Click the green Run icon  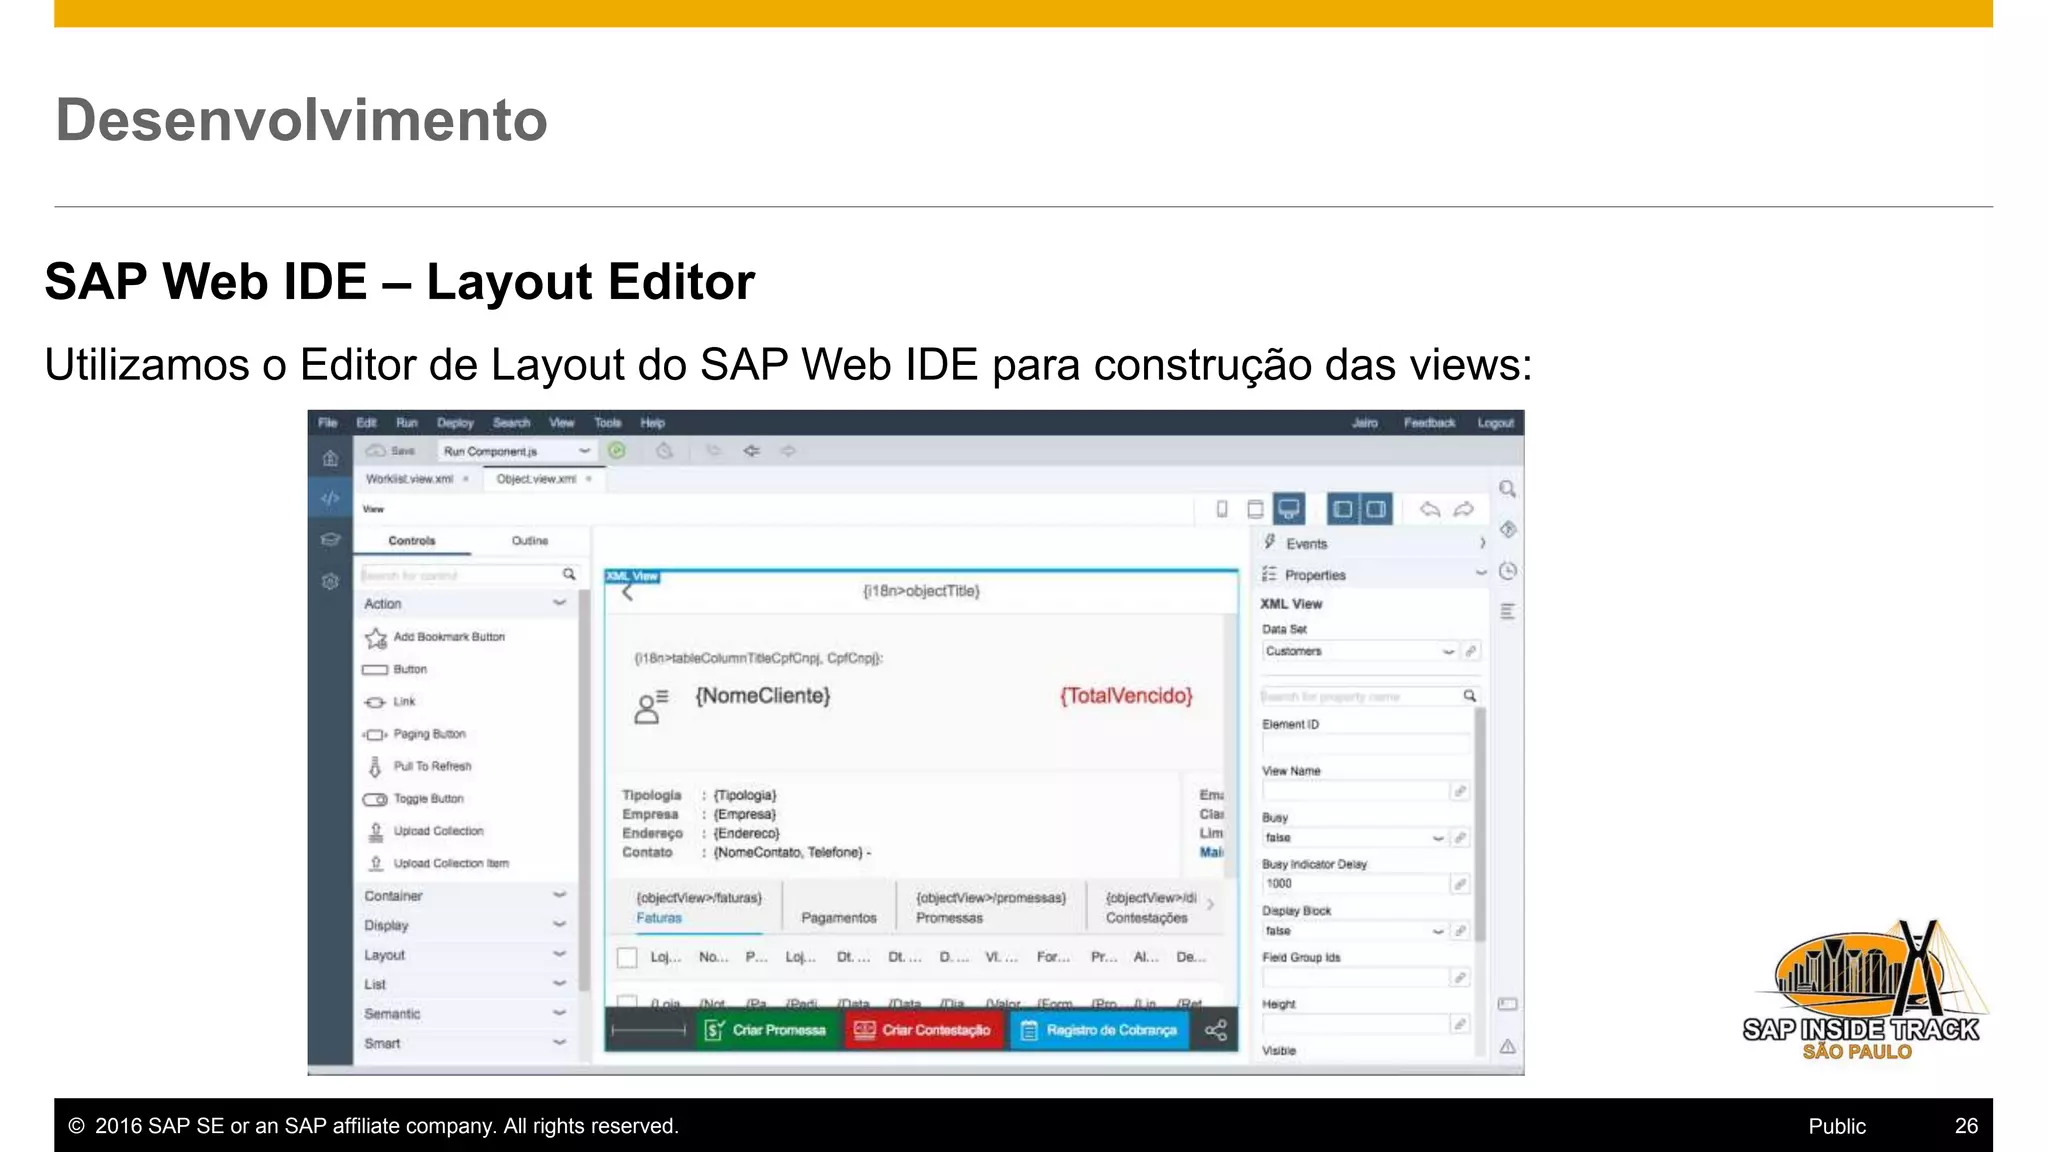click(617, 451)
